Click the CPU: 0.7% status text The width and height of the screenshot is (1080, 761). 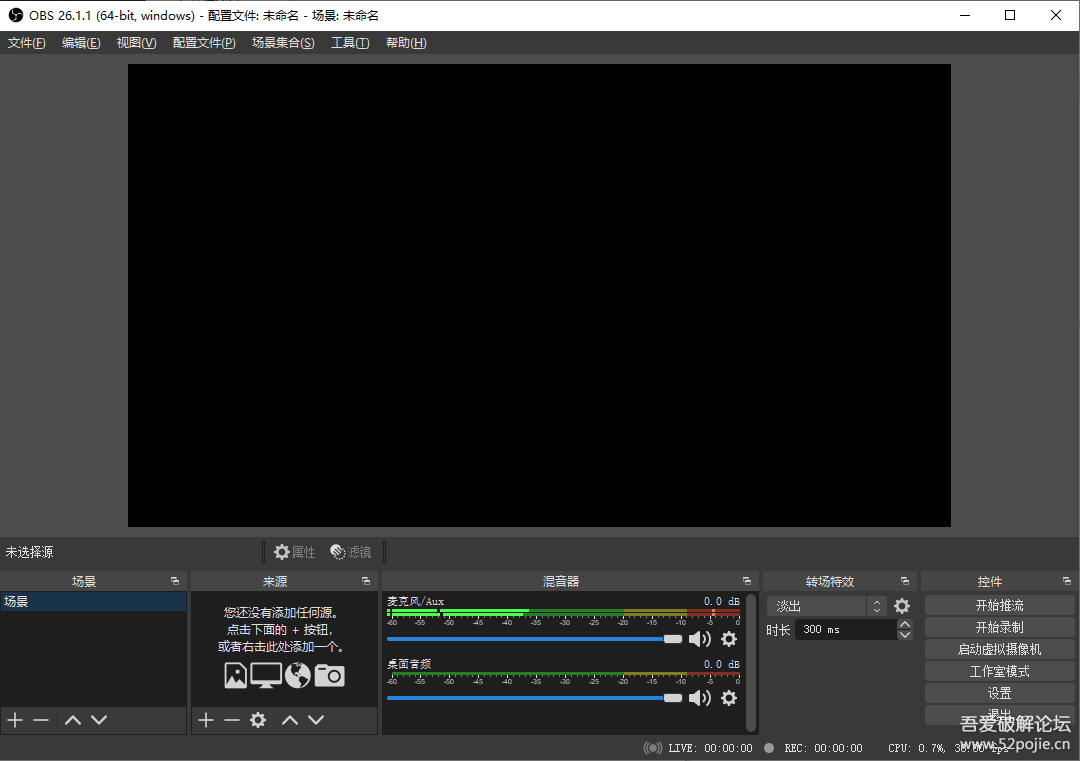[x=917, y=748]
